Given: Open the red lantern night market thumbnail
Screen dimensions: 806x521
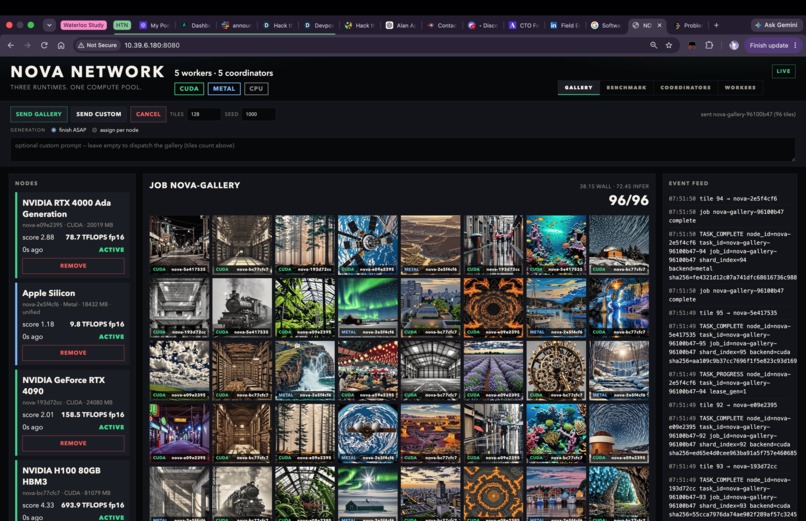Looking at the screenshot, I should click(x=368, y=370).
